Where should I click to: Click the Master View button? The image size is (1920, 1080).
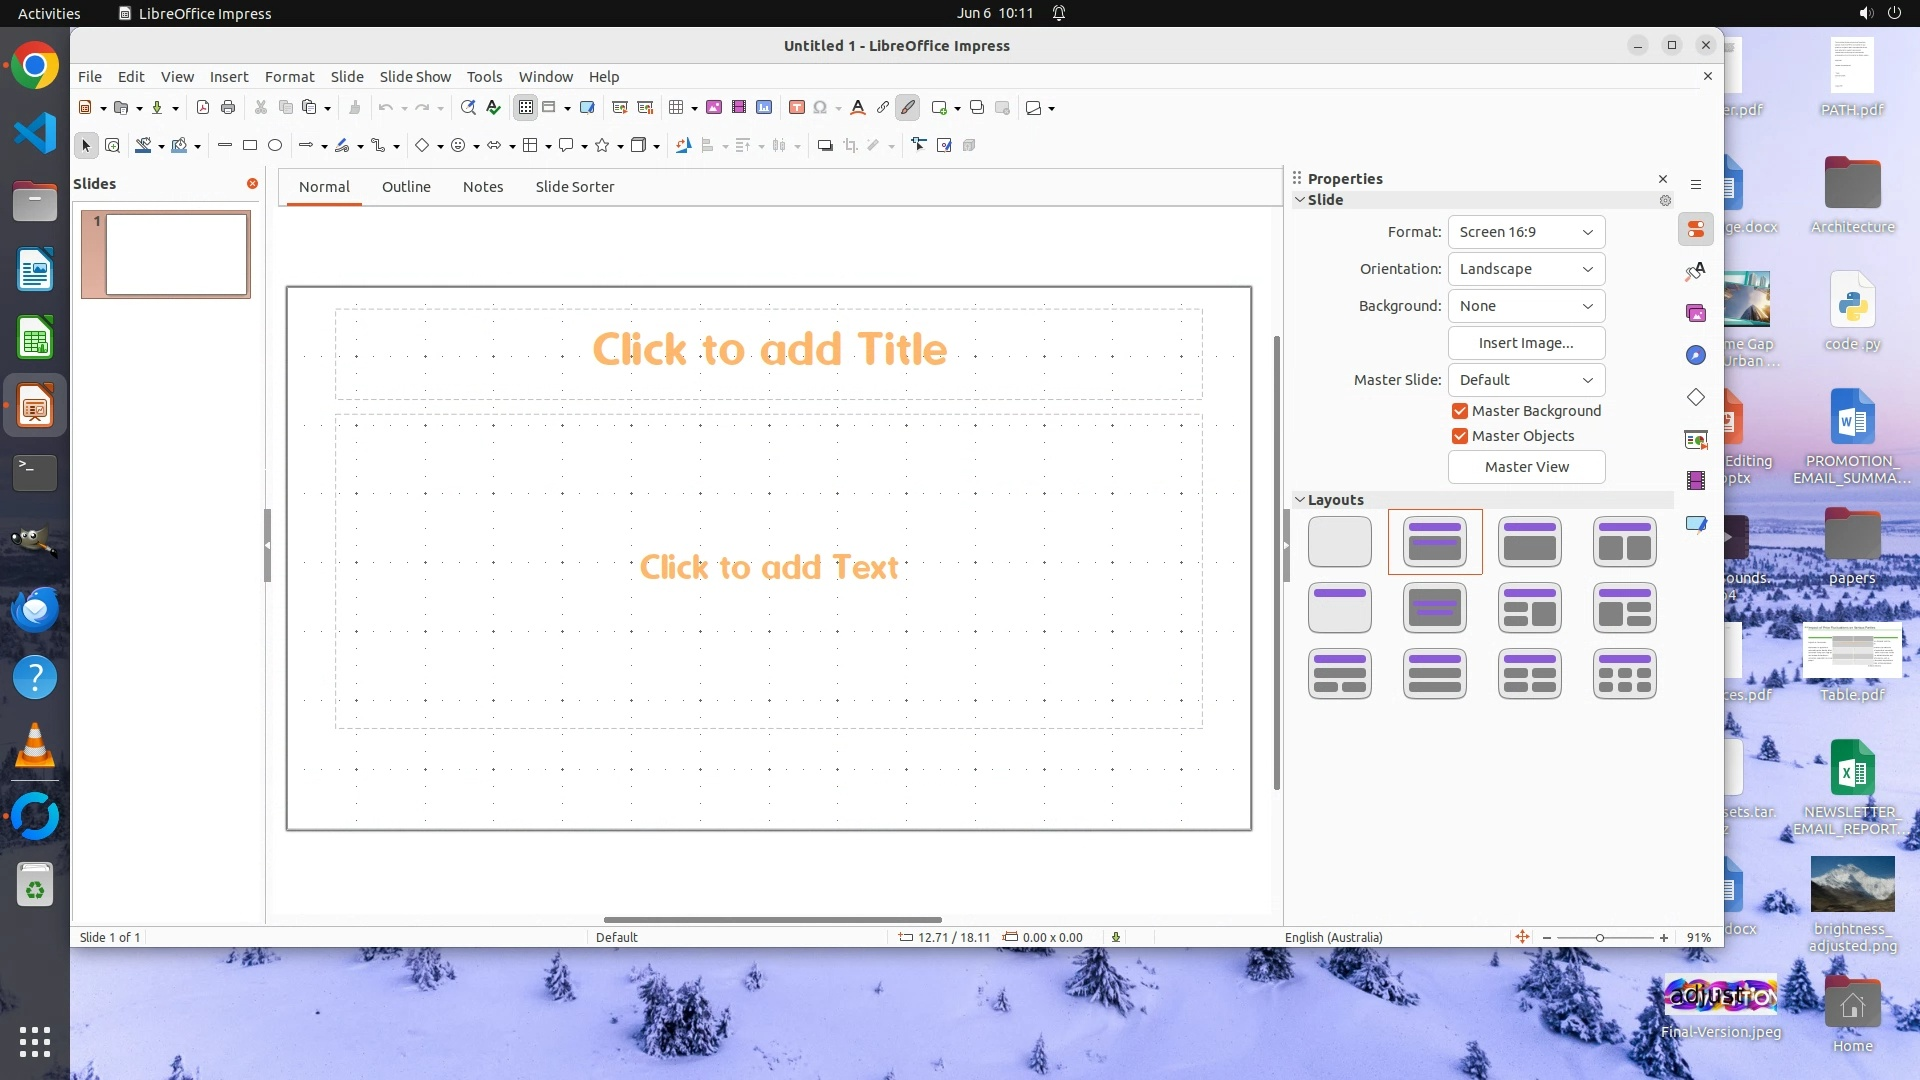coord(1526,467)
